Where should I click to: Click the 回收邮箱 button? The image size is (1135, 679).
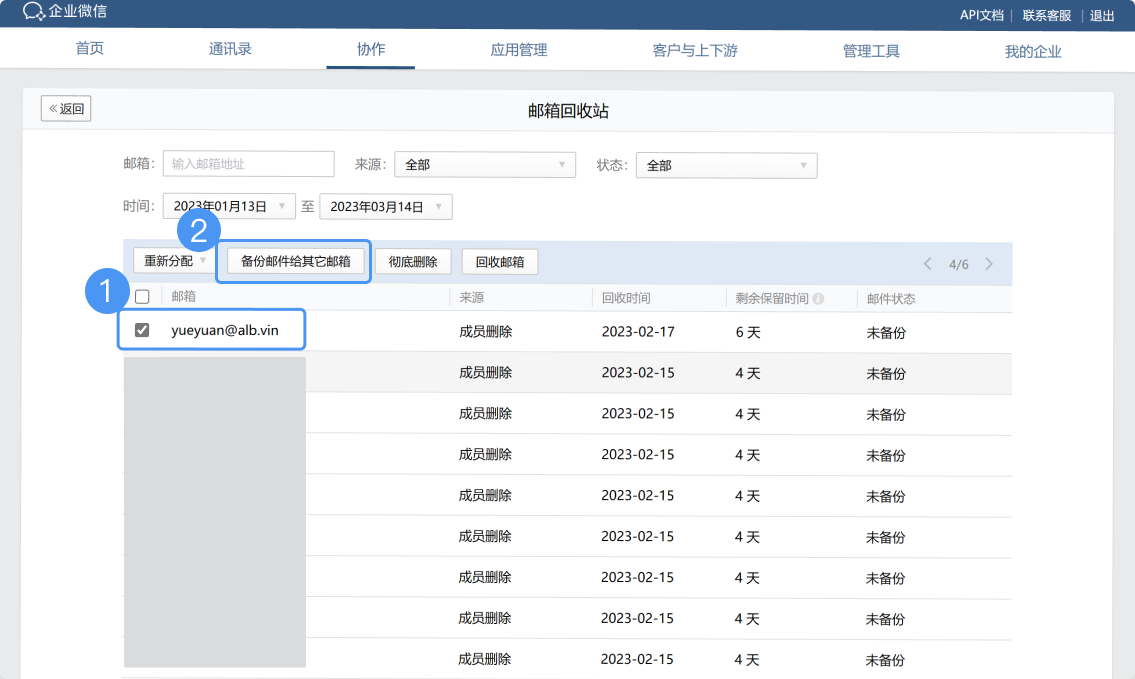click(x=501, y=261)
